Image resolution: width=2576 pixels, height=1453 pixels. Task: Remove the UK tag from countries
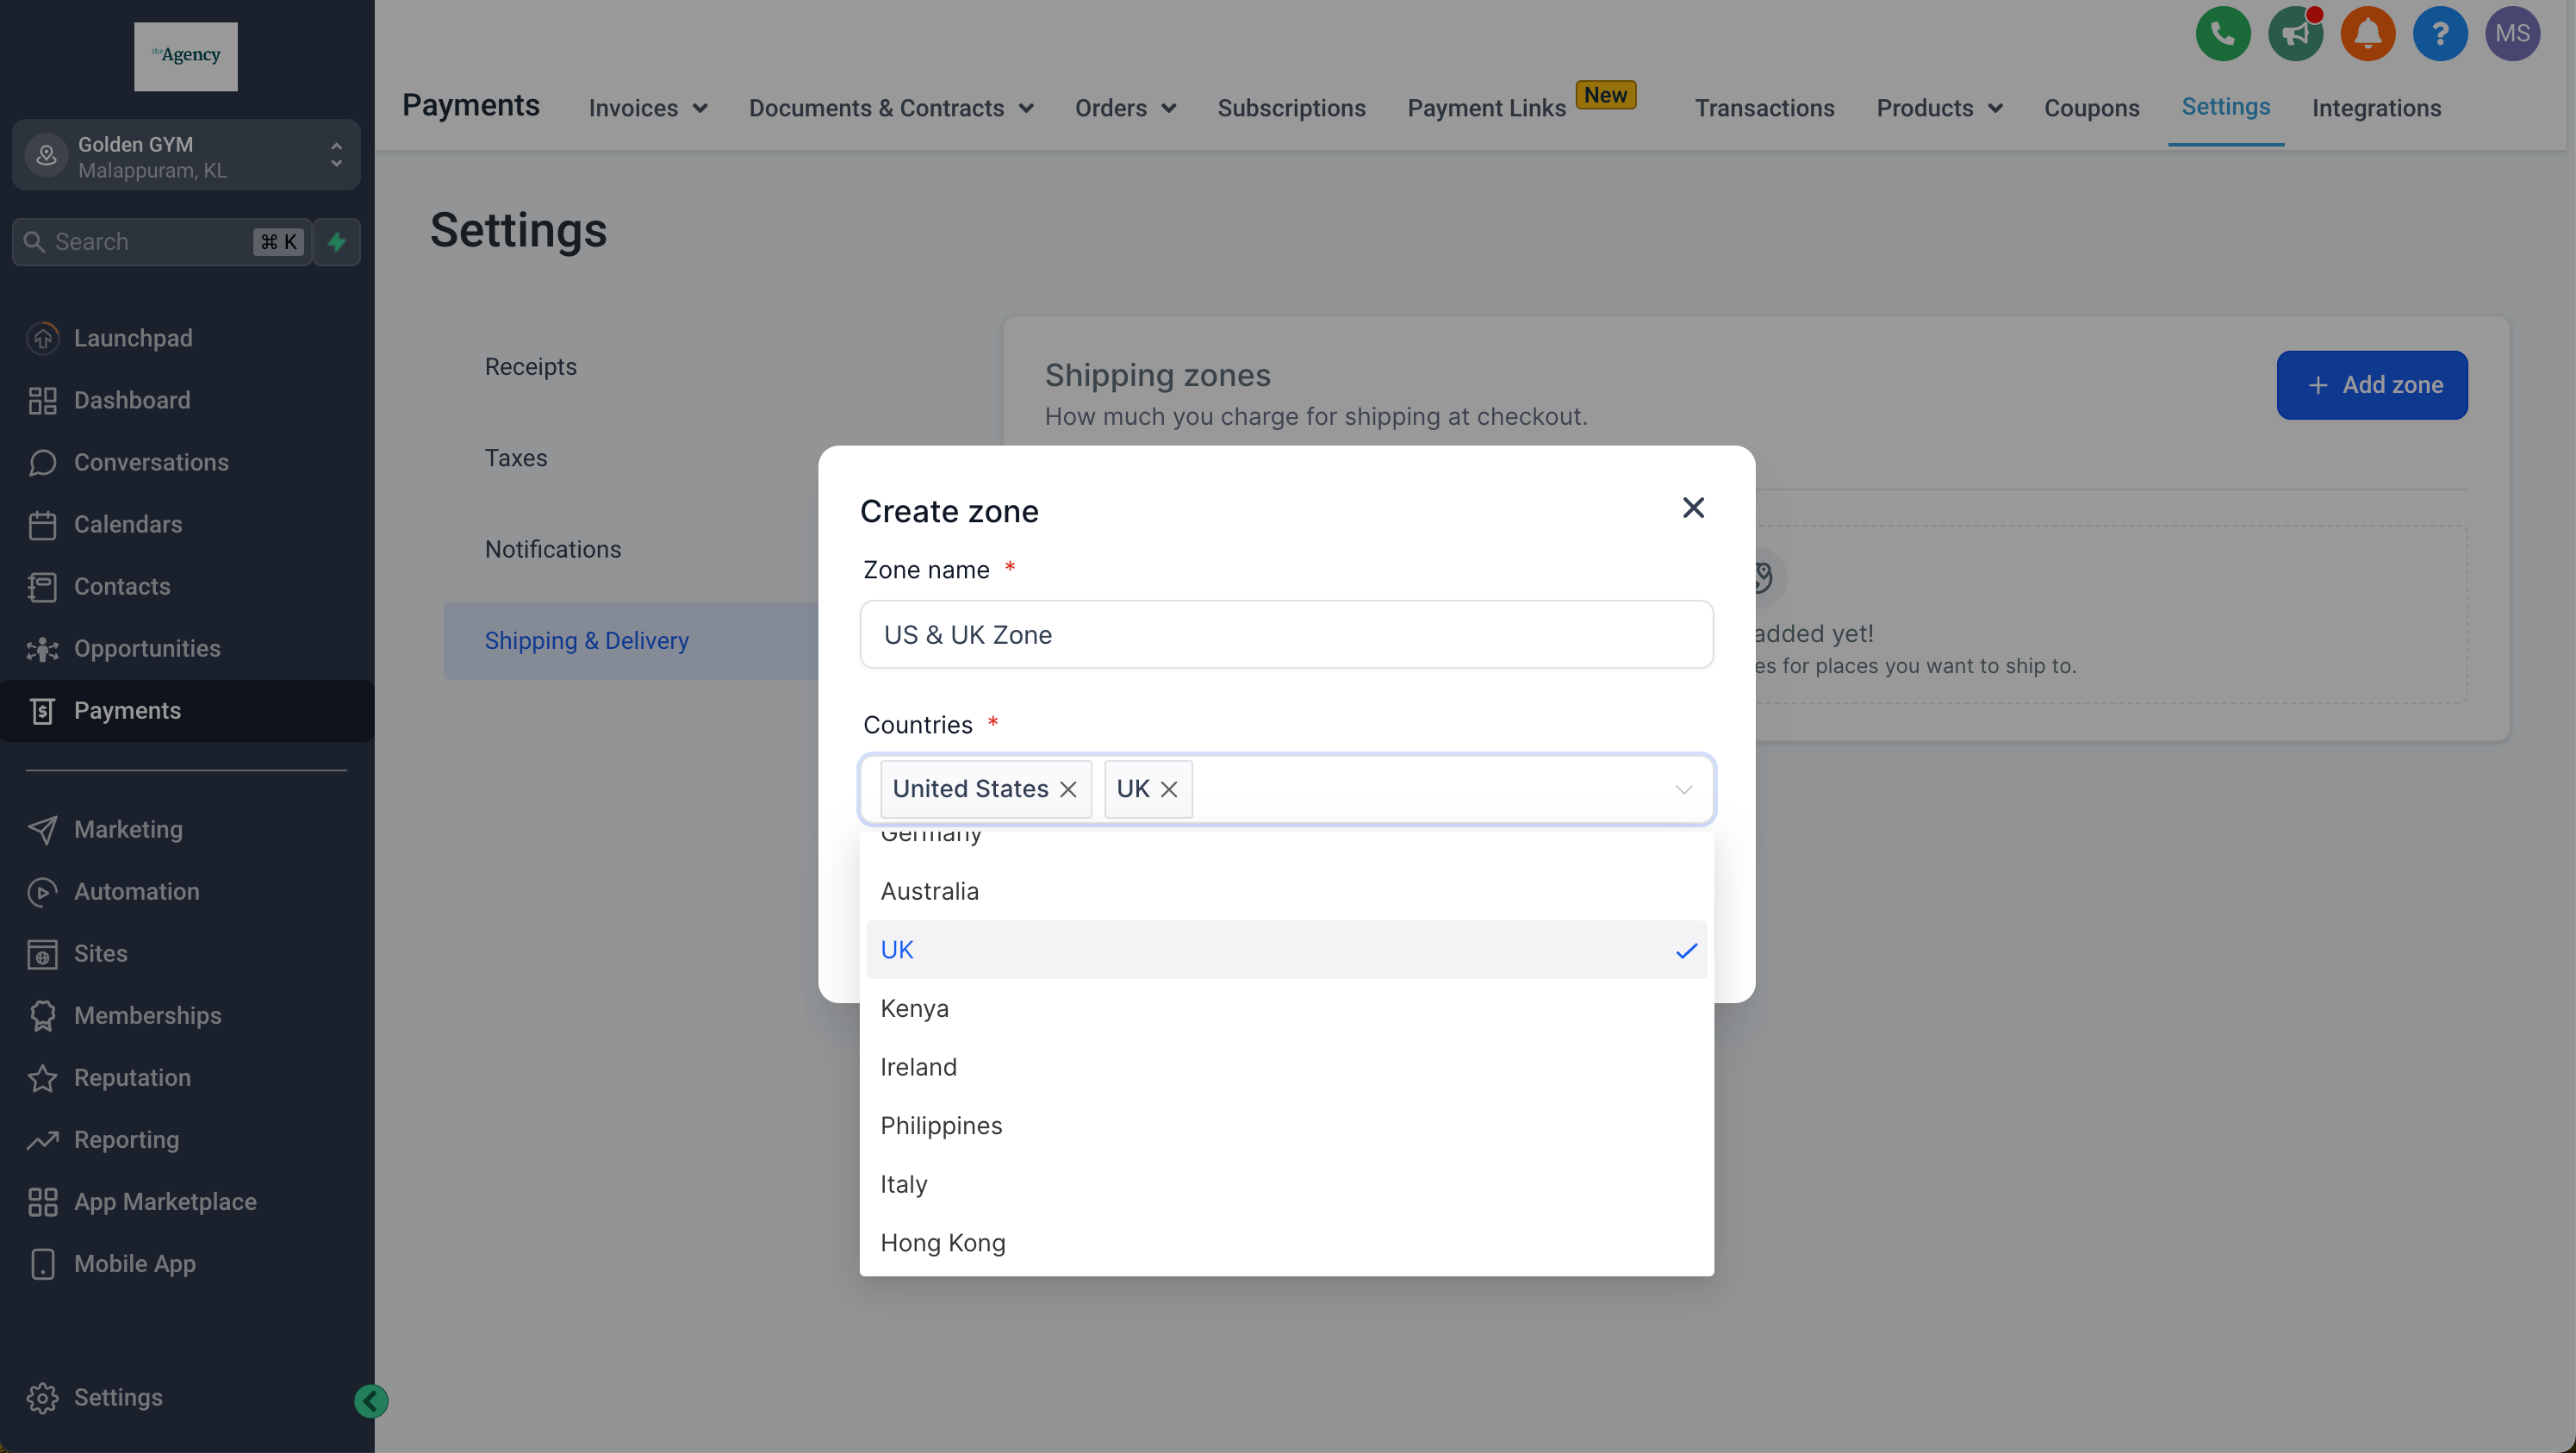(x=1168, y=789)
